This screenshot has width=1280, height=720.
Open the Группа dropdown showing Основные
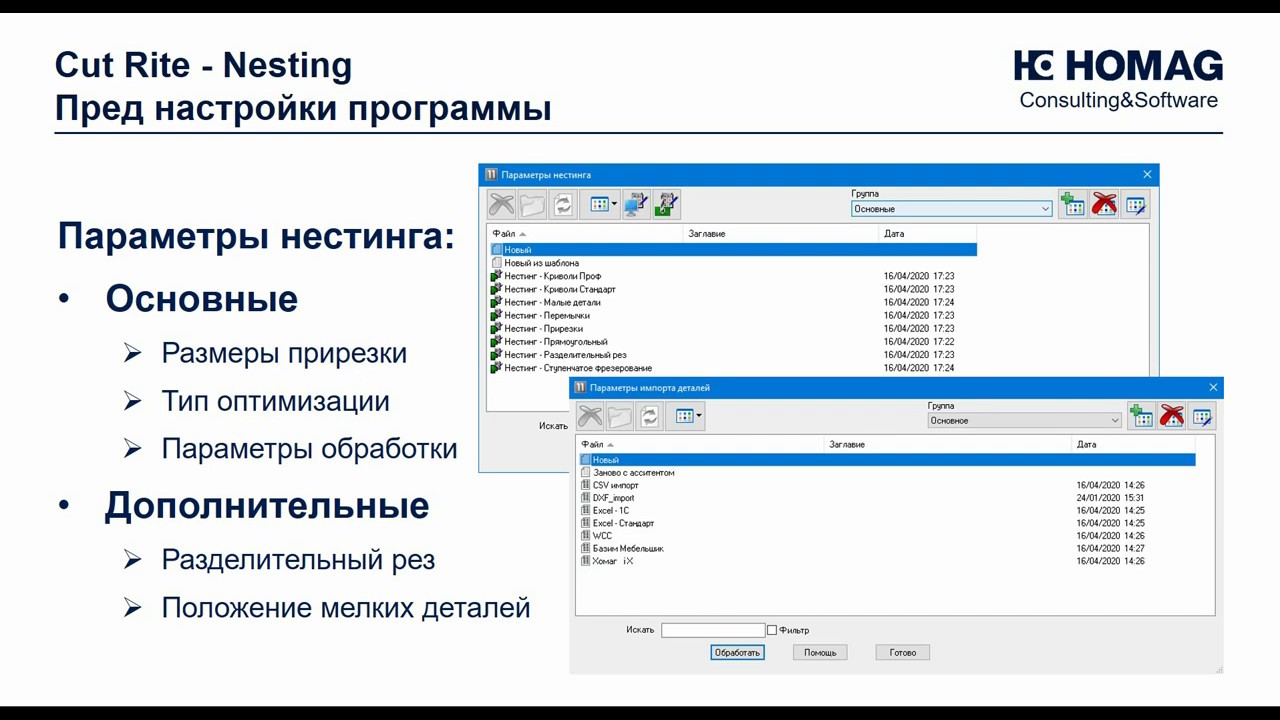click(x=952, y=209)
